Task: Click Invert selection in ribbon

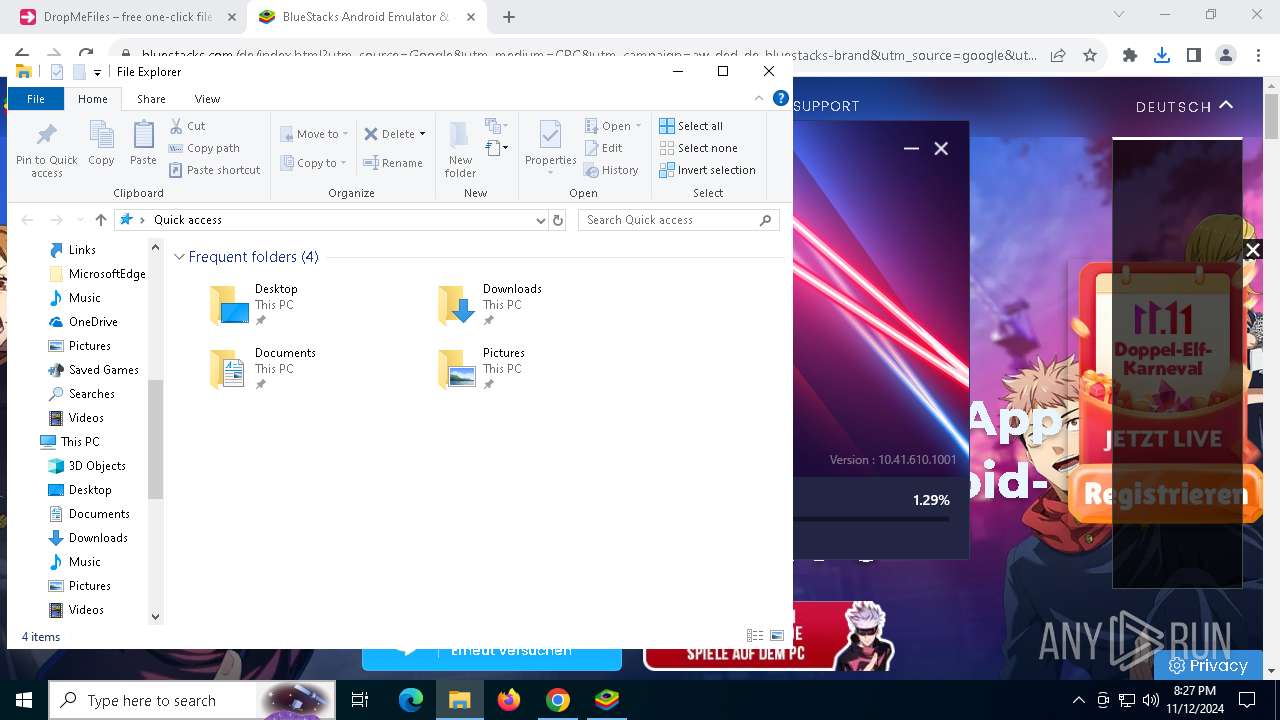Action: click(707, 170)
